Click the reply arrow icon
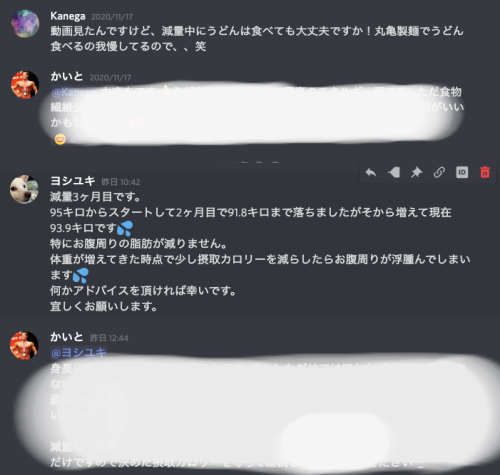Viewport: 500px width, 475px height. [371, 172]
